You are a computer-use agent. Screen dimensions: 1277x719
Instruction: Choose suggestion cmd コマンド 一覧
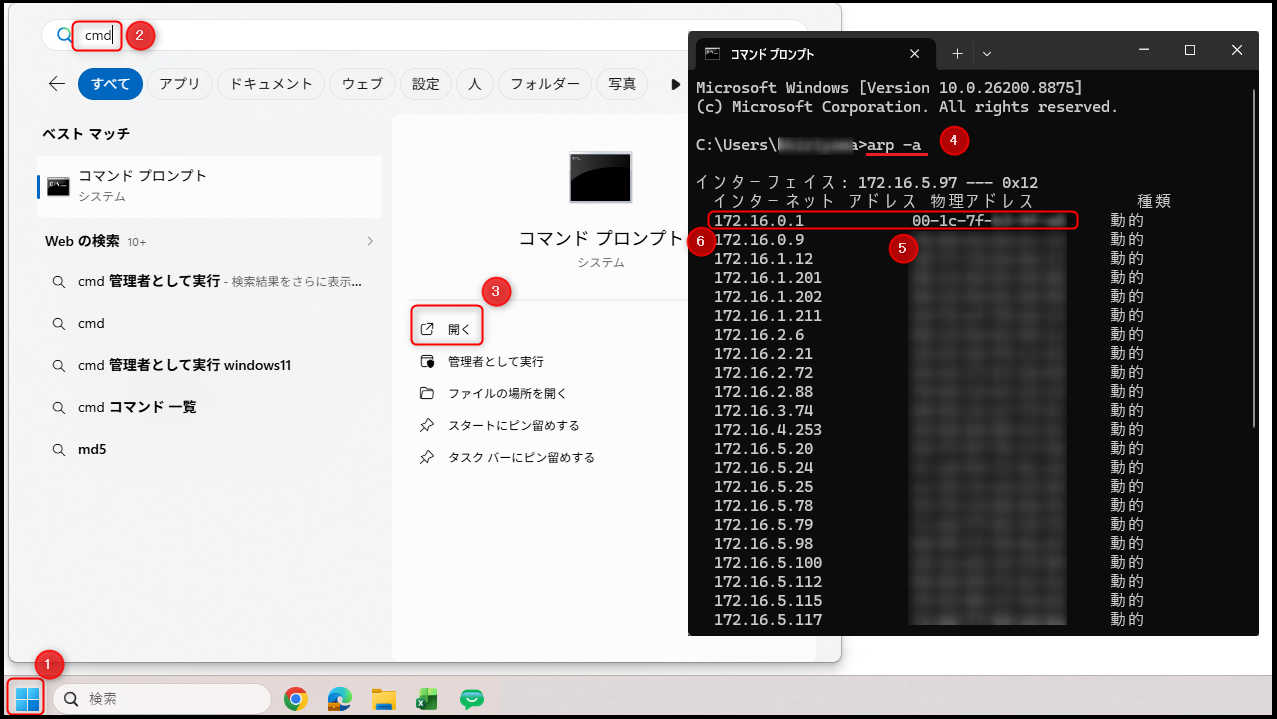coord(209,407)
